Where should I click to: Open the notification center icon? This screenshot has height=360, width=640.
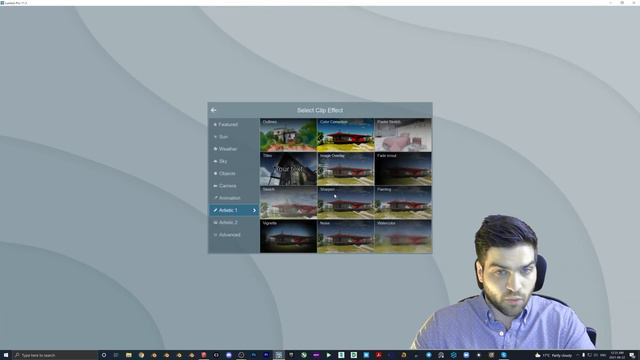point(632,356)
